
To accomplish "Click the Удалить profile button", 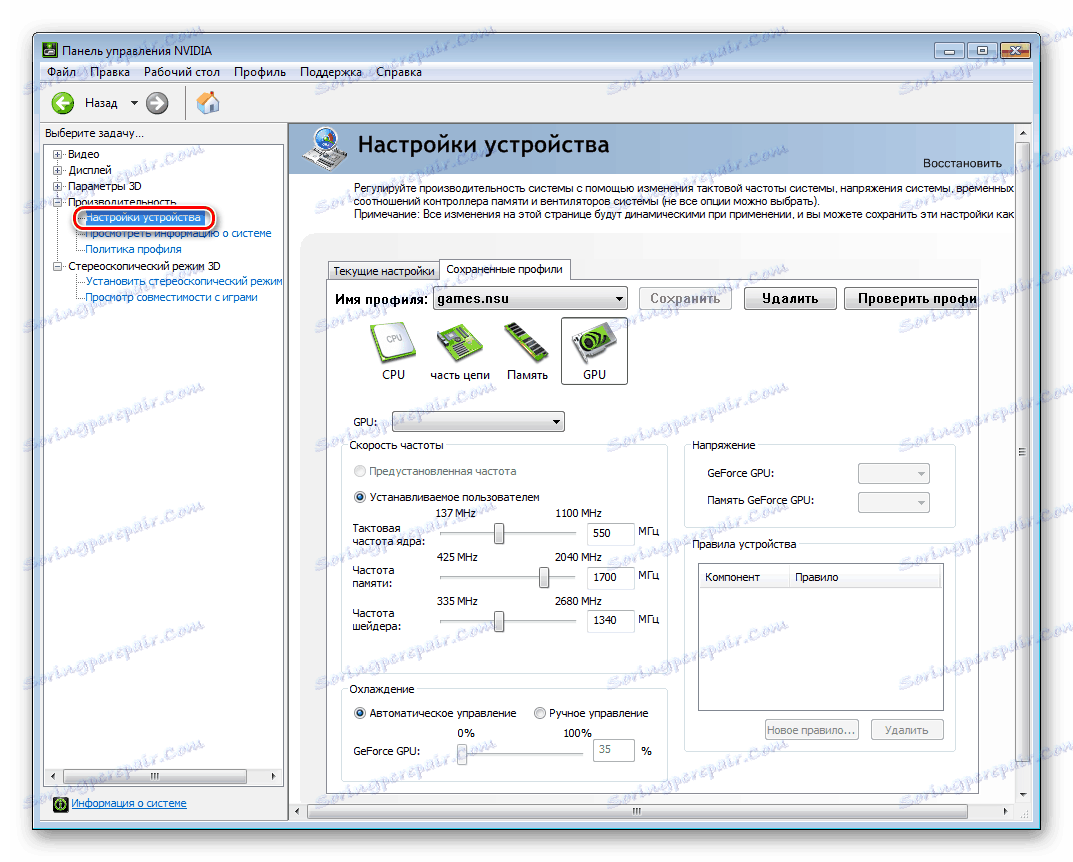I will click(790, 298).
